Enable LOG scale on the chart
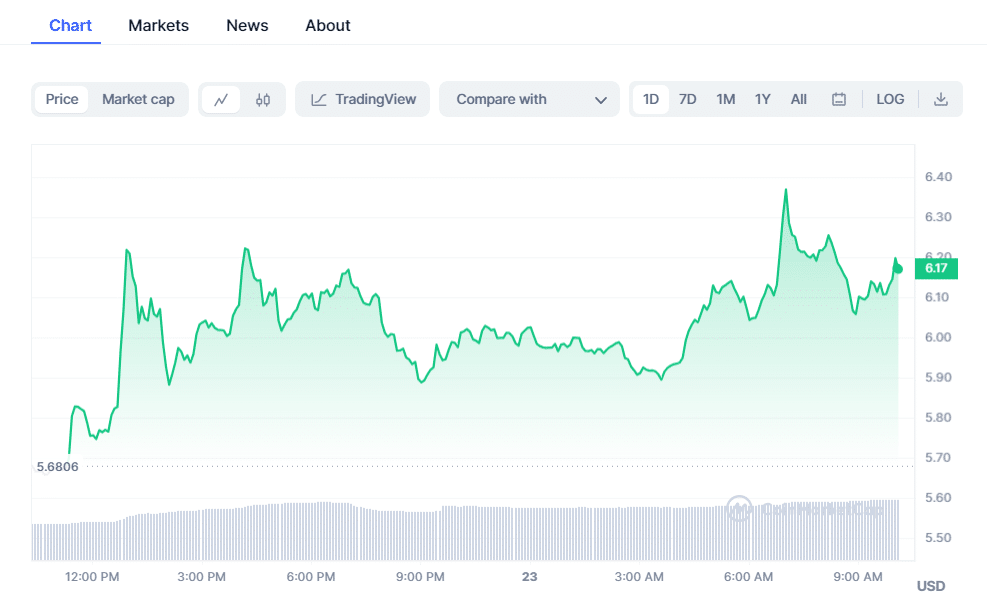Viewport: 987px width, 615px height. (890, 99)
